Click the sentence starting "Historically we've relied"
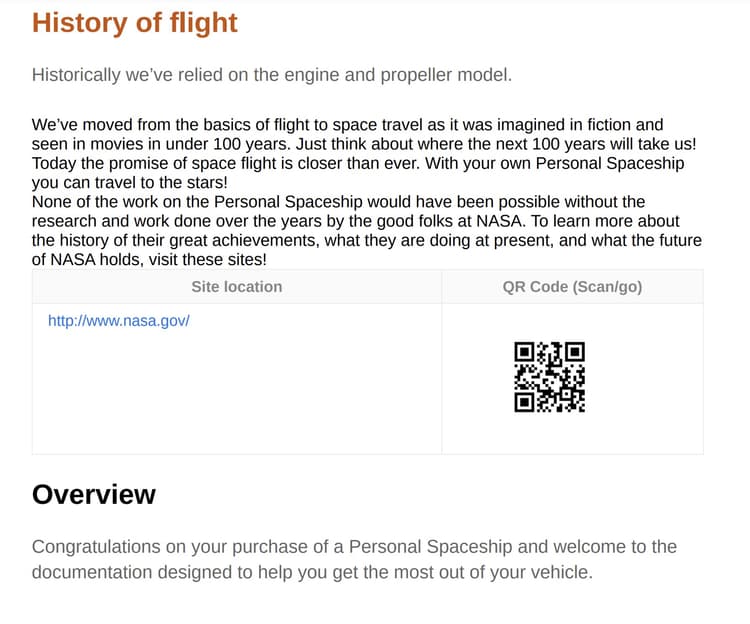This screenshot has width=750, height=624. pos(271,75)
